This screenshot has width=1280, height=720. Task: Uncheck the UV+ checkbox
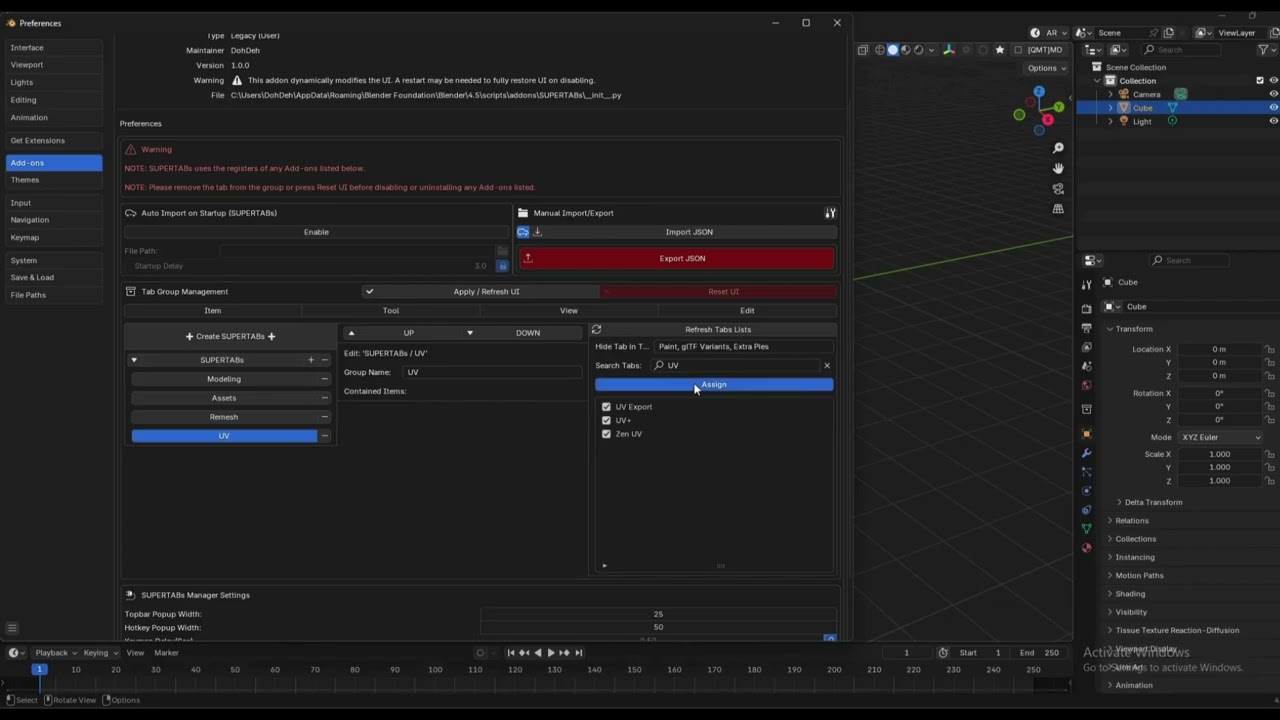606,420
